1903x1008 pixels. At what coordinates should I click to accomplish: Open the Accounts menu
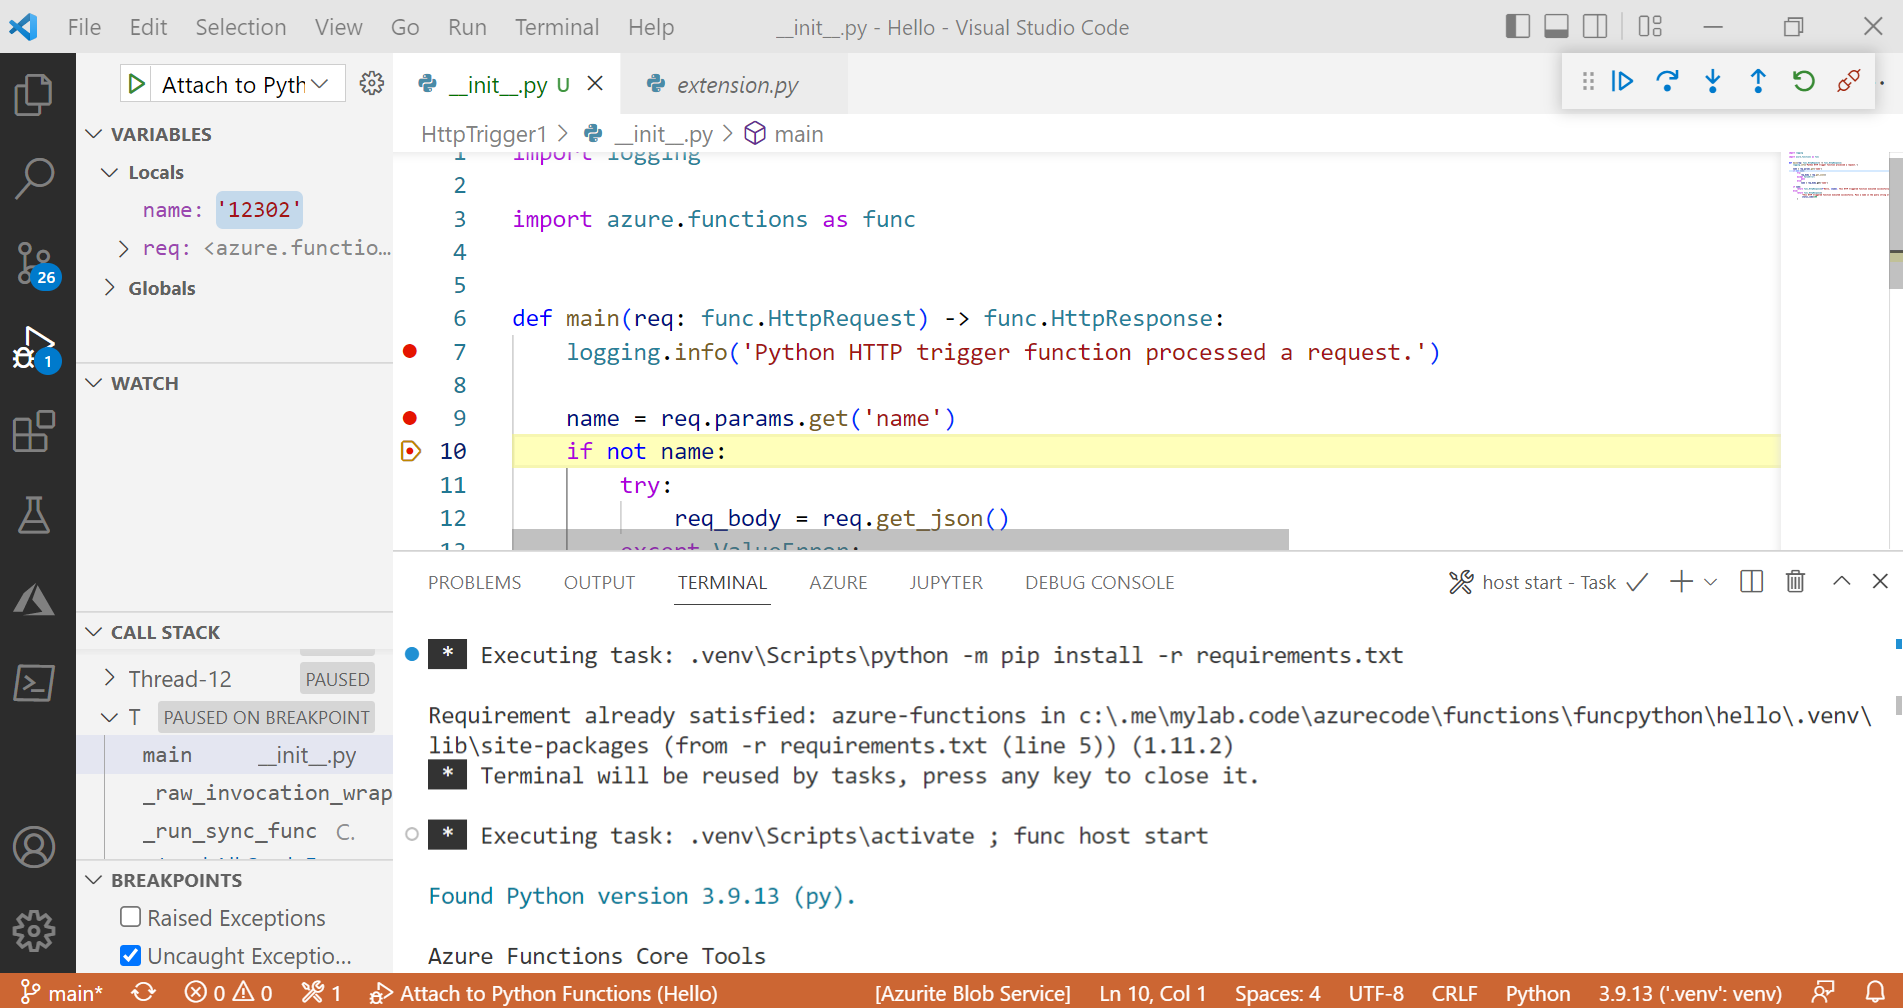point(34,848)
